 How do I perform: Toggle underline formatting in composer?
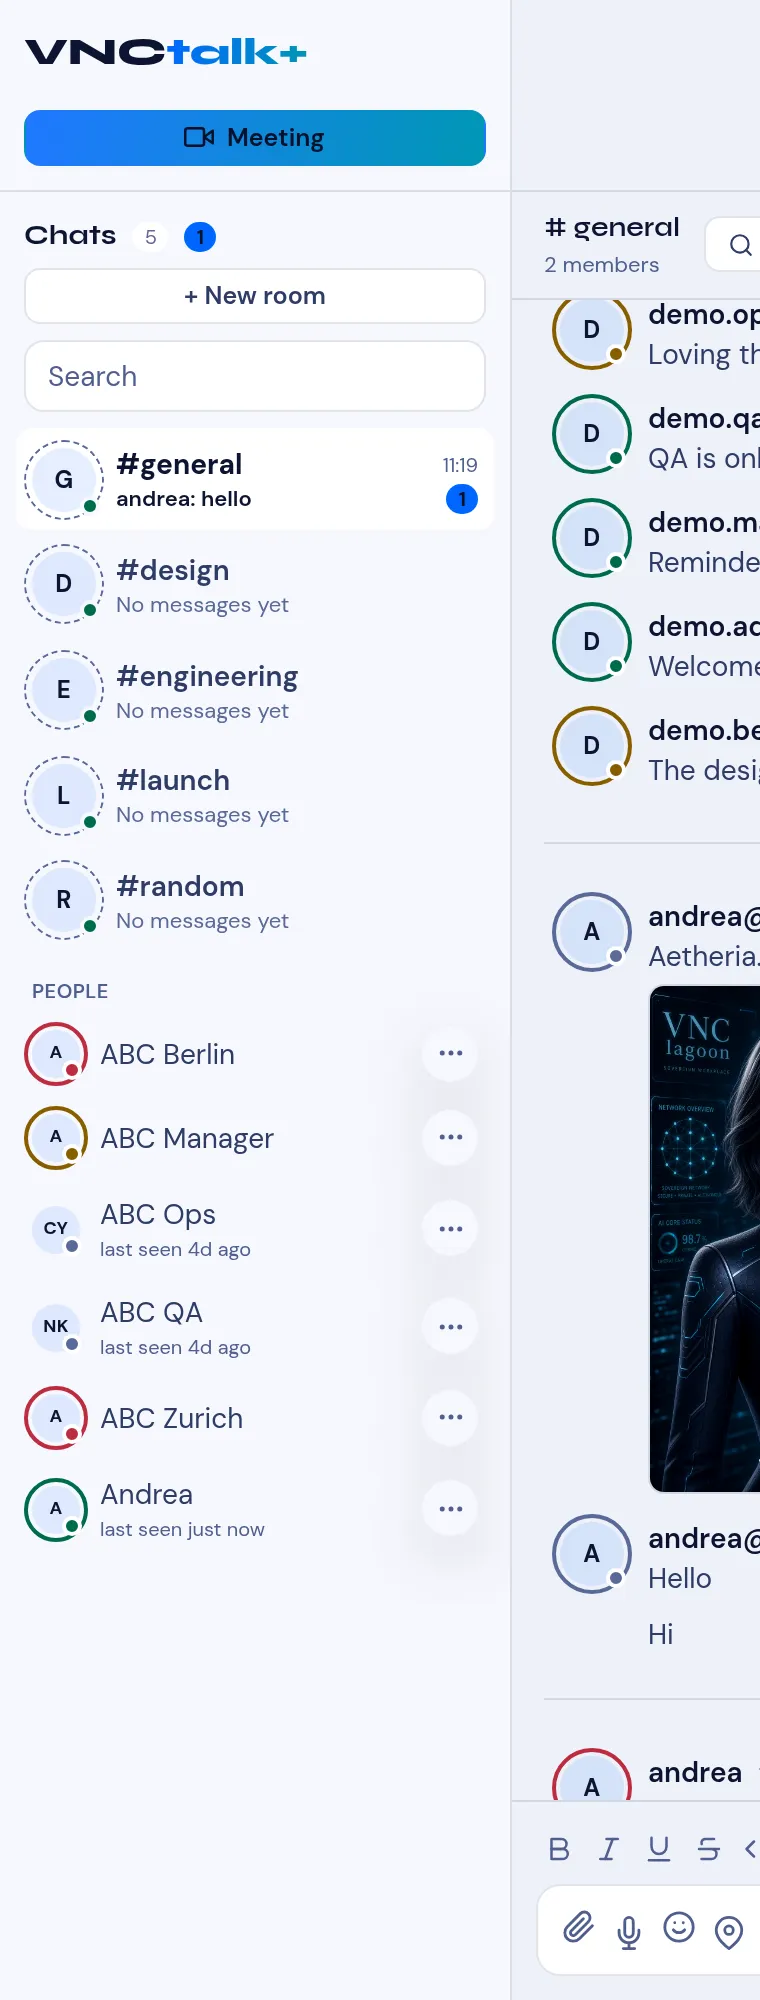[x=658, y=1849]
